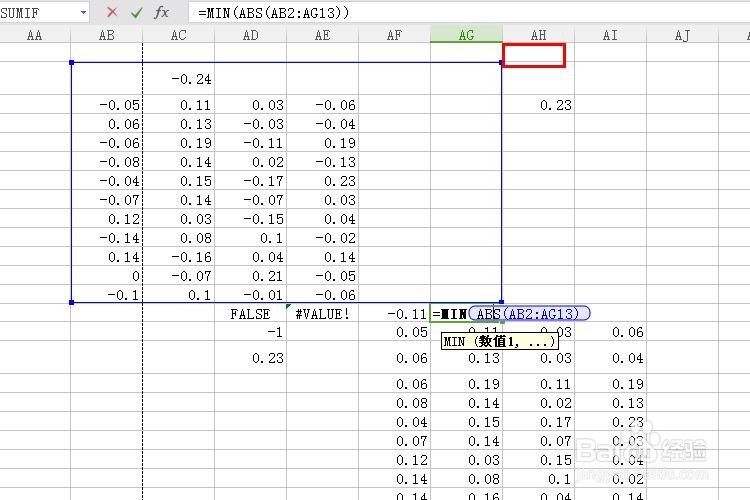Click the cell with -0.16 in column AC
This screenshot has width=750, height=500.
[178, 256]
